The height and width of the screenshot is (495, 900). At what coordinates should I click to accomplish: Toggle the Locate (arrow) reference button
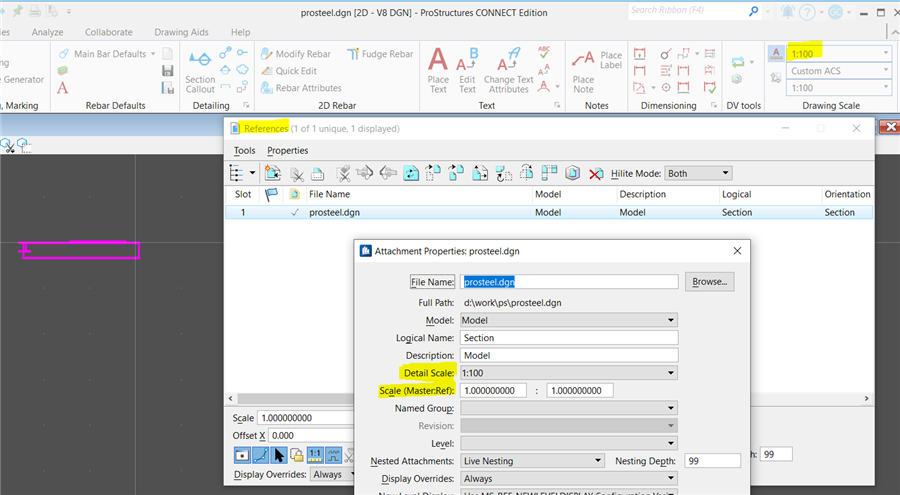[278, 455]
